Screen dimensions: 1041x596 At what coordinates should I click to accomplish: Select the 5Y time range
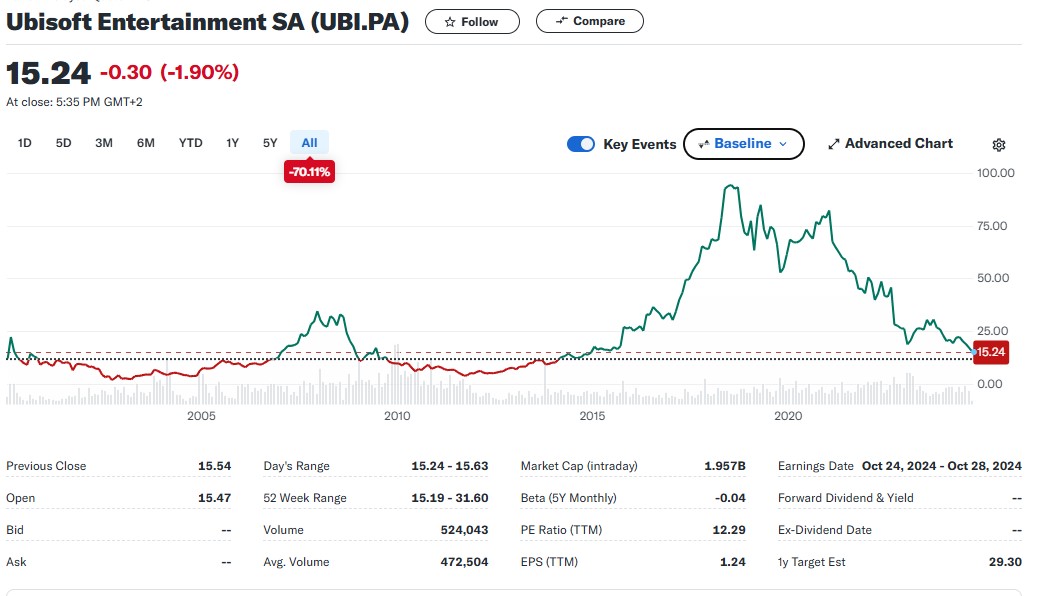click(x=270, y=143)
